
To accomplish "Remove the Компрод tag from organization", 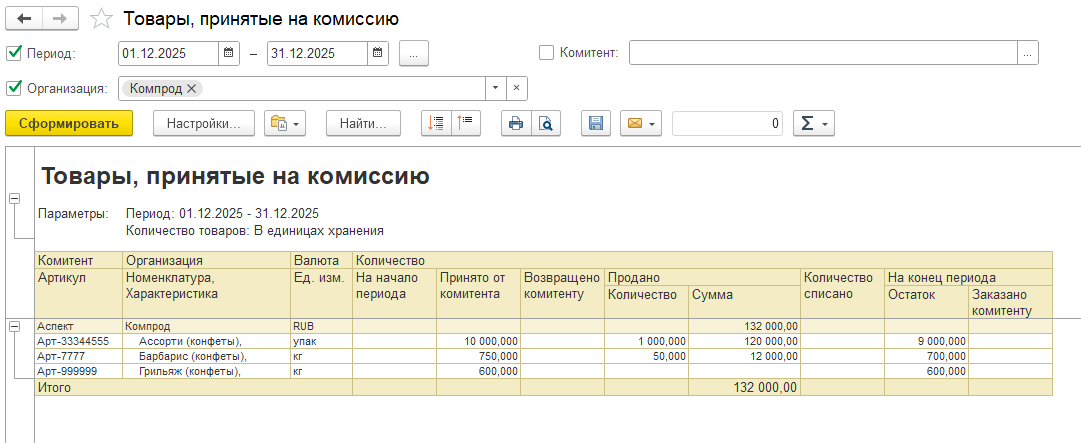I will 192,88.
